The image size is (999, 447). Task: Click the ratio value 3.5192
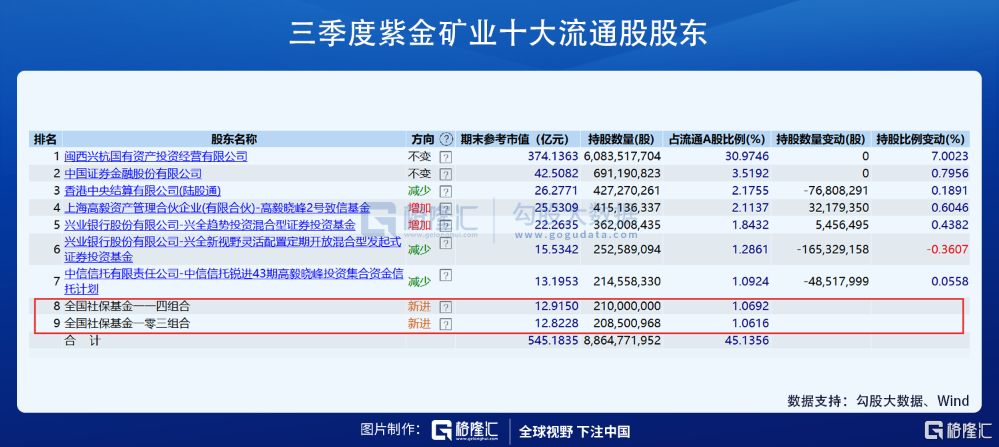click(750, 173)
